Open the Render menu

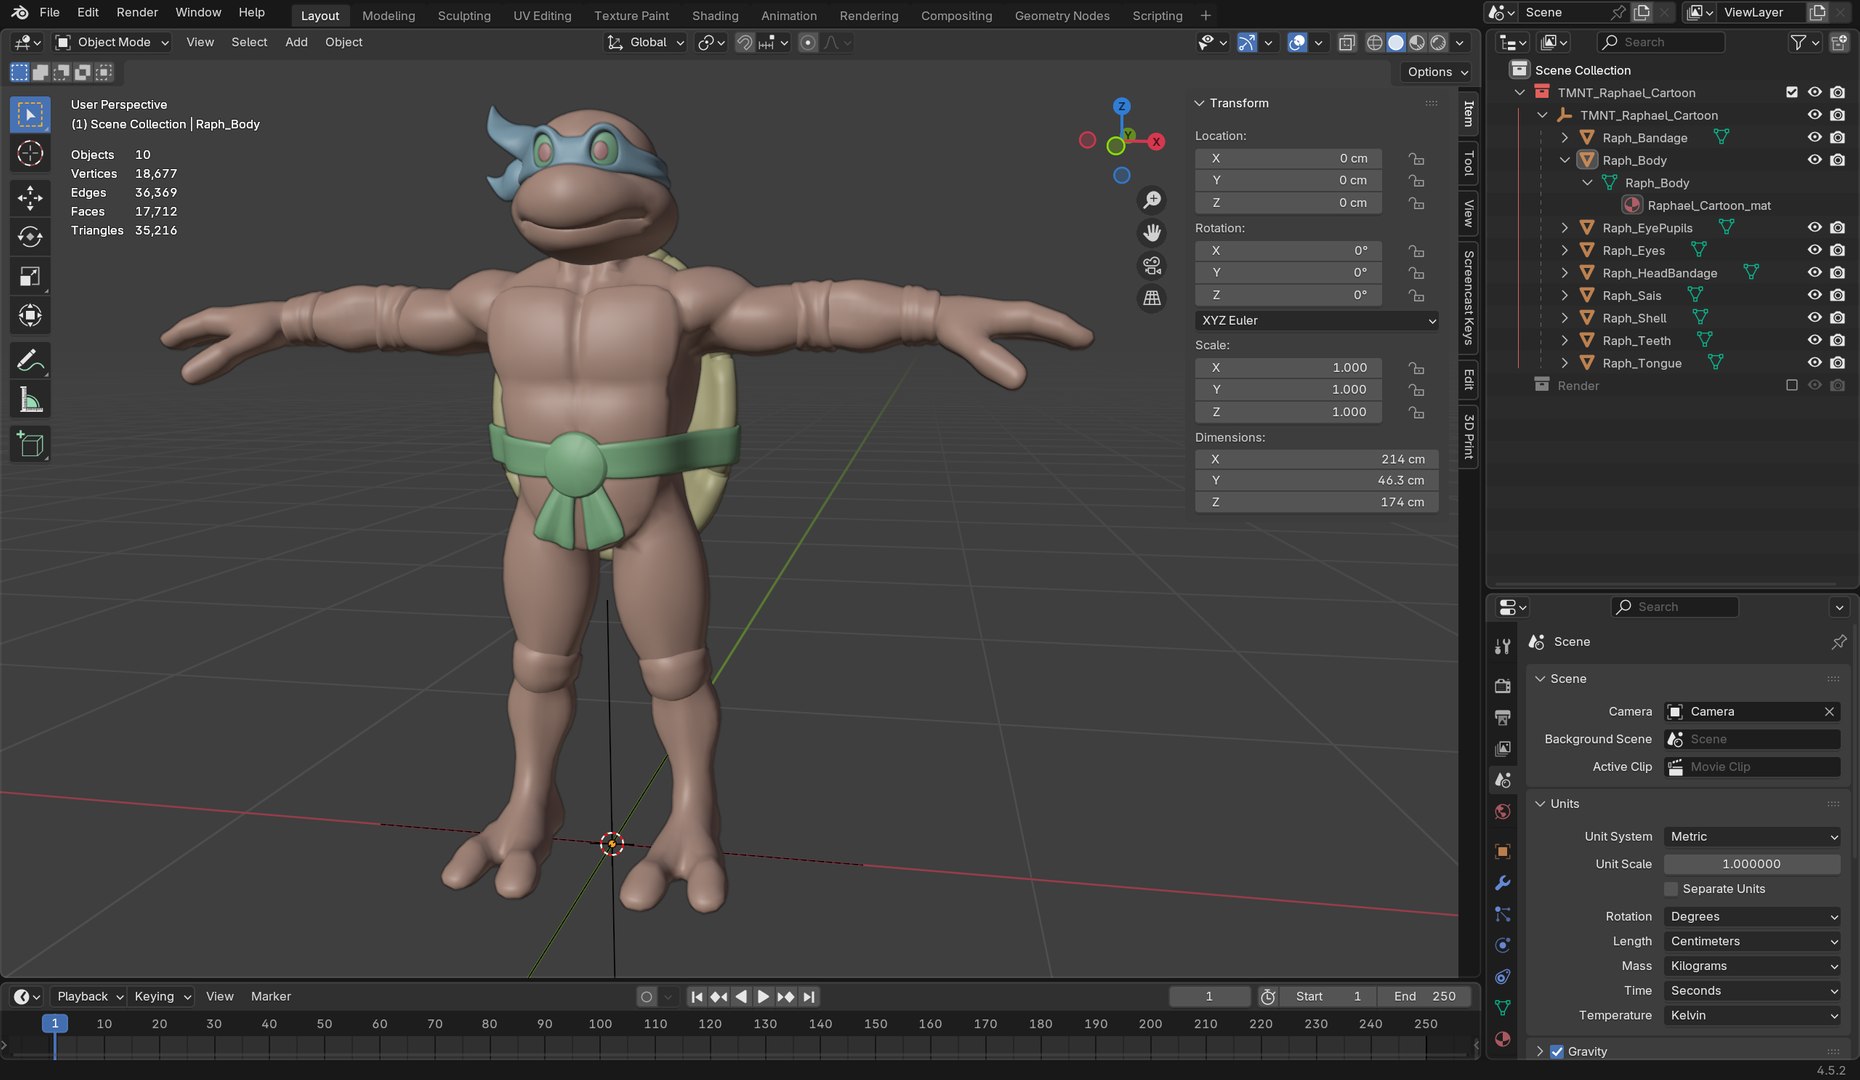coord(137,12)
